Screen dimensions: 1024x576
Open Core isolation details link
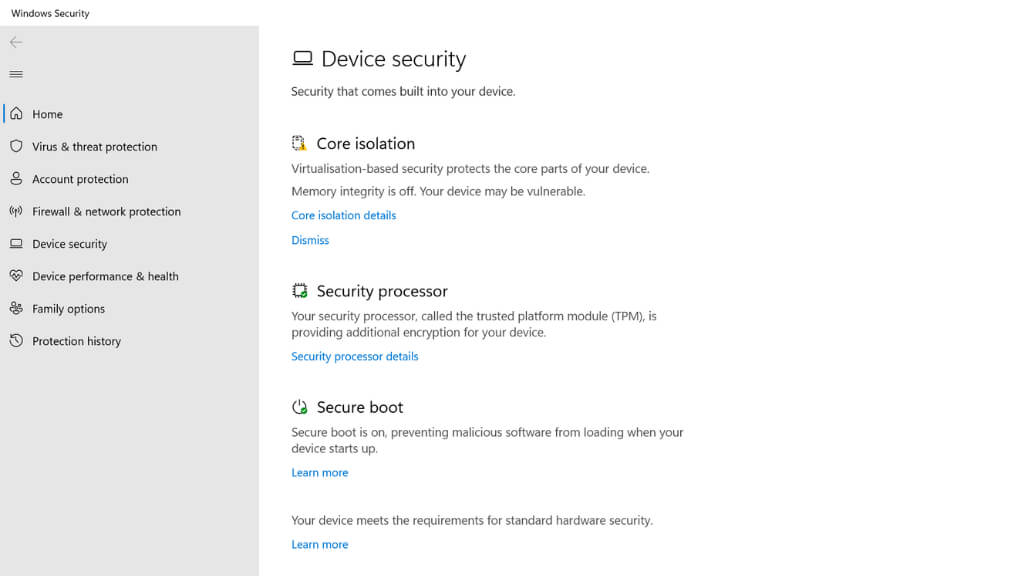[343, 215]
